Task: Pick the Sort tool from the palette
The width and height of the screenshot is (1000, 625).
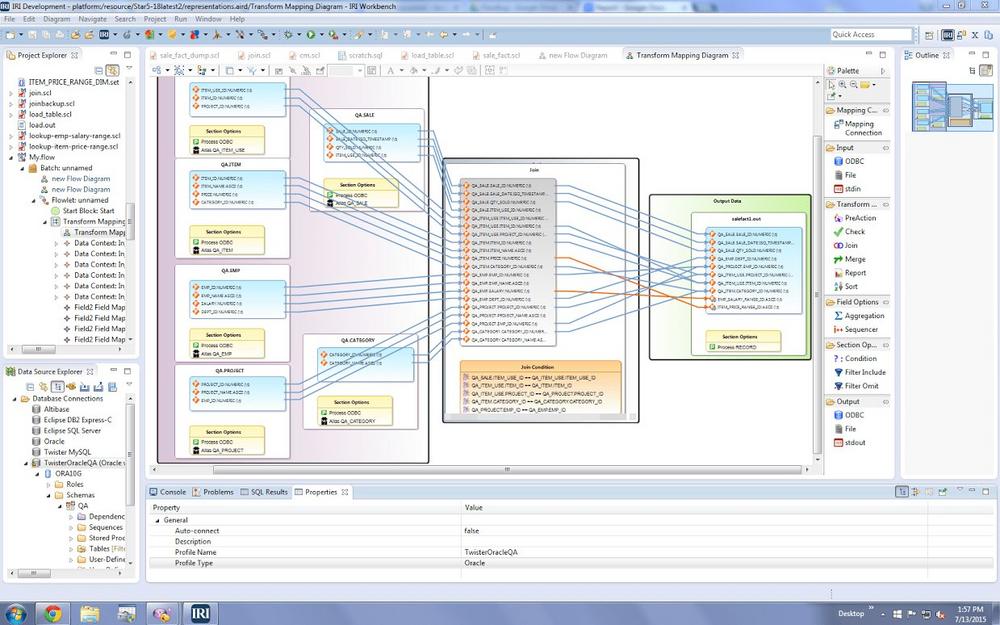Action: [850, 286]
